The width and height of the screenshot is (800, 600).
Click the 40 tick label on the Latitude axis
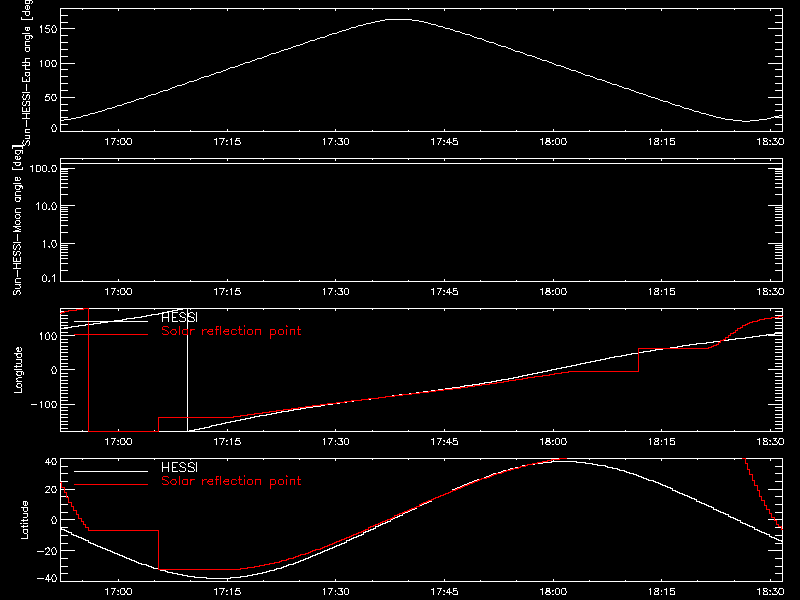pyautogui.click(x=51, y=462)
